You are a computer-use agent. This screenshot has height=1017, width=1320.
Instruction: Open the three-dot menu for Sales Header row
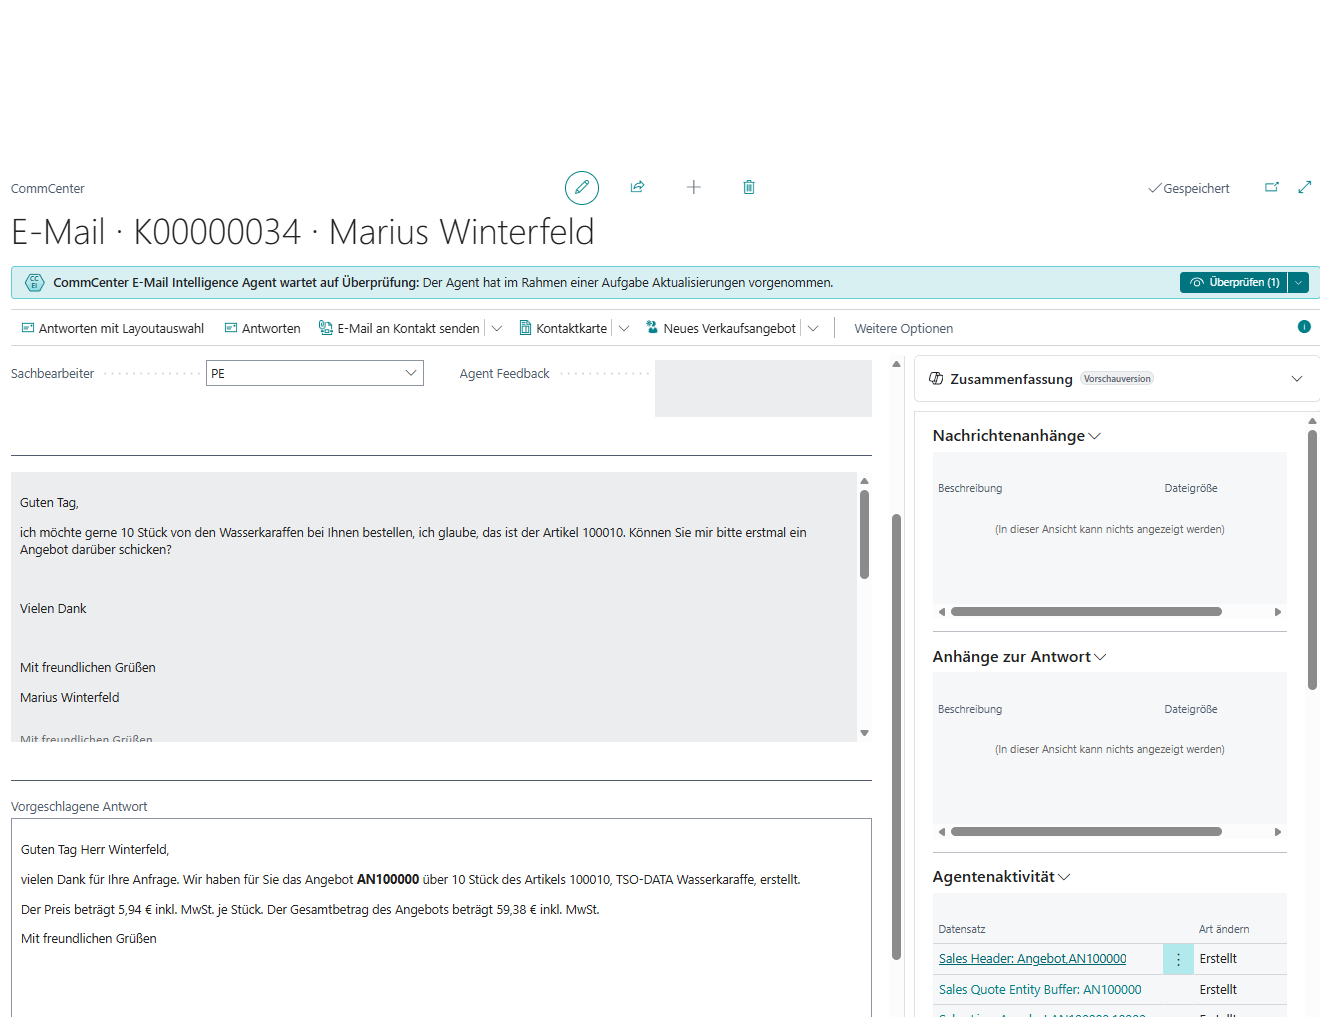click(x=1178, y=959)
